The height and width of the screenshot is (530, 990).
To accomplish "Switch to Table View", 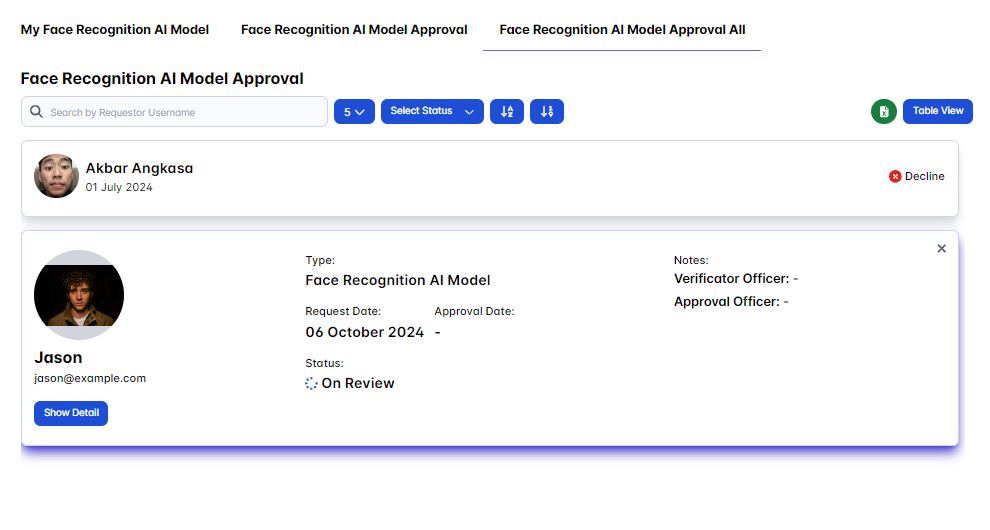I will [938, 111].
